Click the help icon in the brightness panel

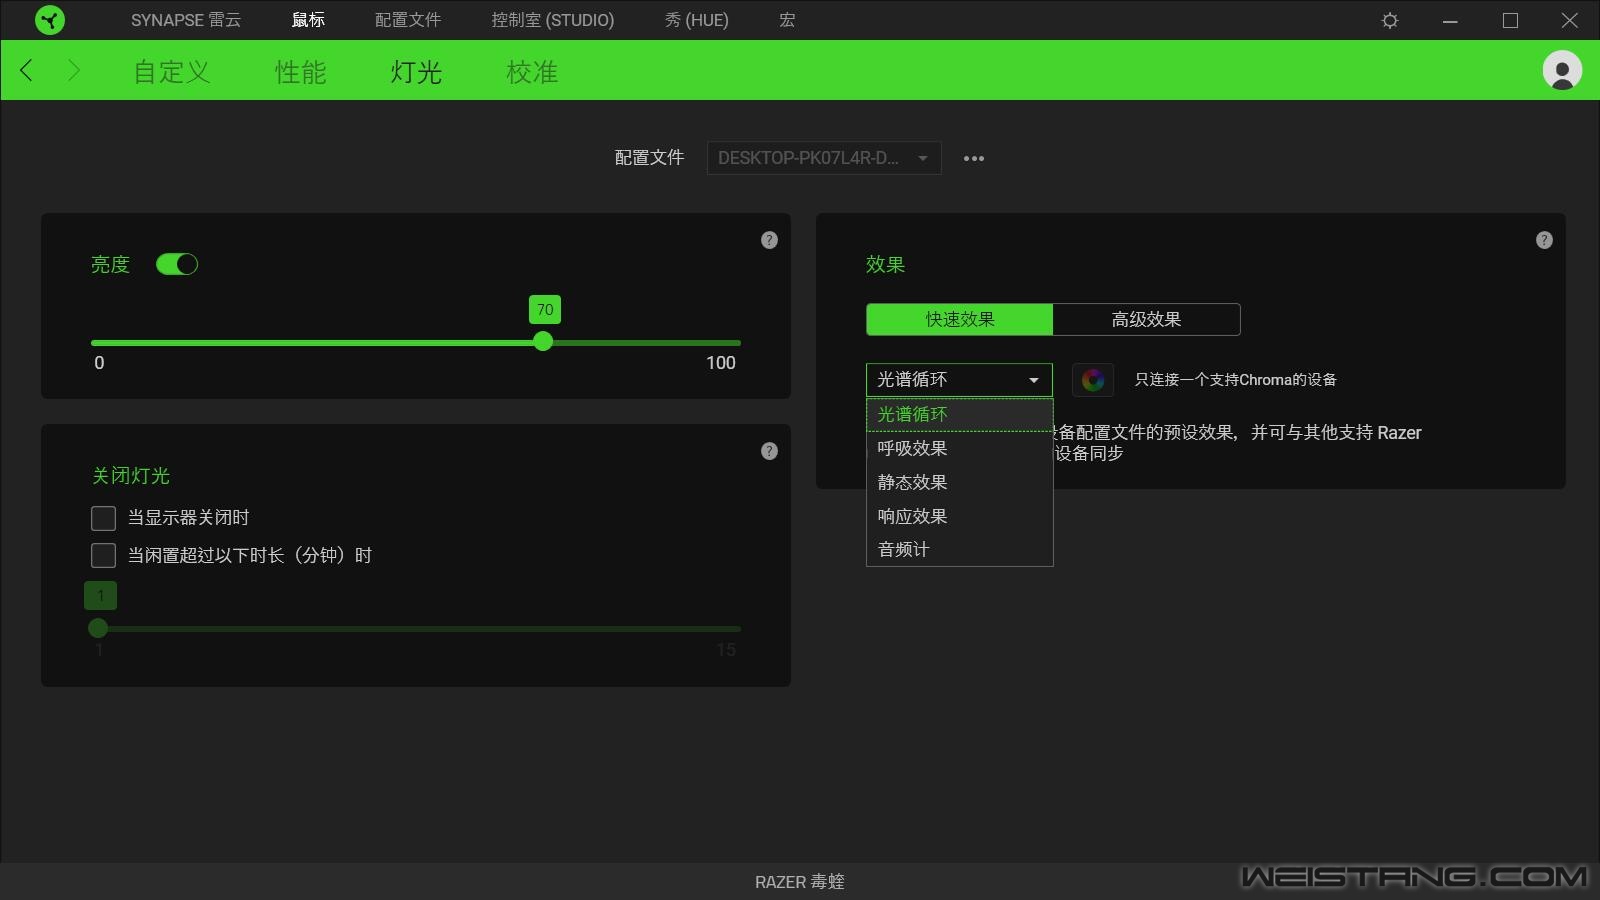pos(769,240)
